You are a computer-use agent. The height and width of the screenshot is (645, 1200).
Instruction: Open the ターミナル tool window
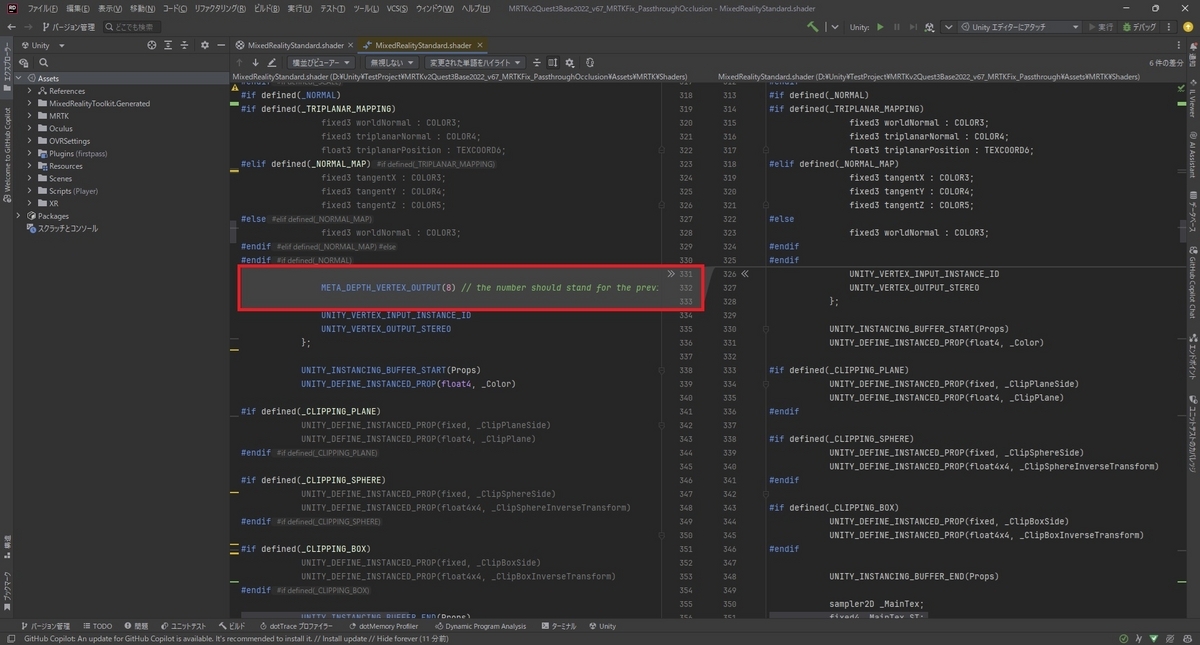[558, 626]
